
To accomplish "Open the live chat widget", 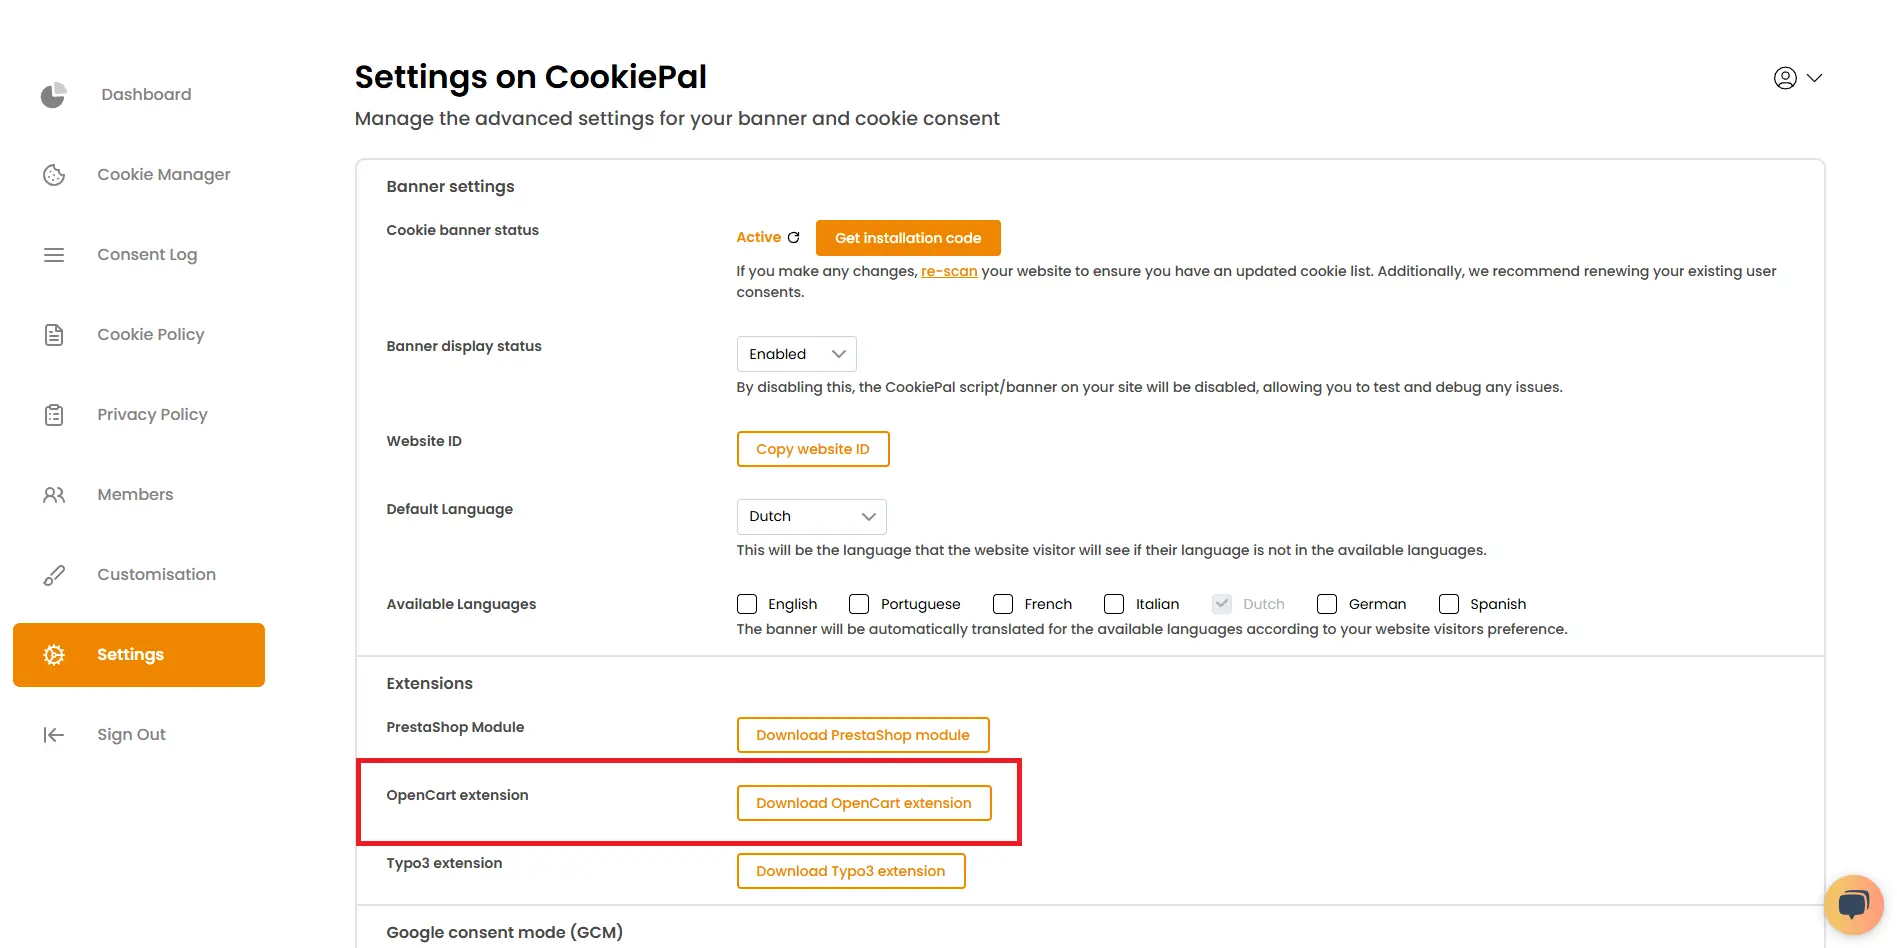I will click(1853, 903).
